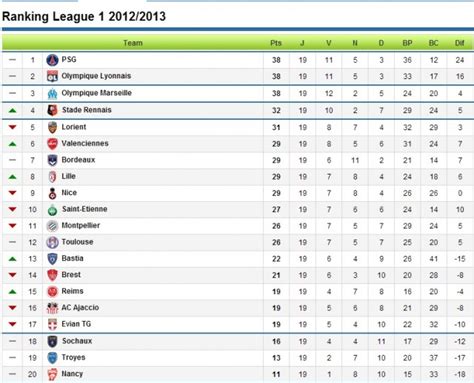Click the BP column header
The image size is (474, 383).
407,43
